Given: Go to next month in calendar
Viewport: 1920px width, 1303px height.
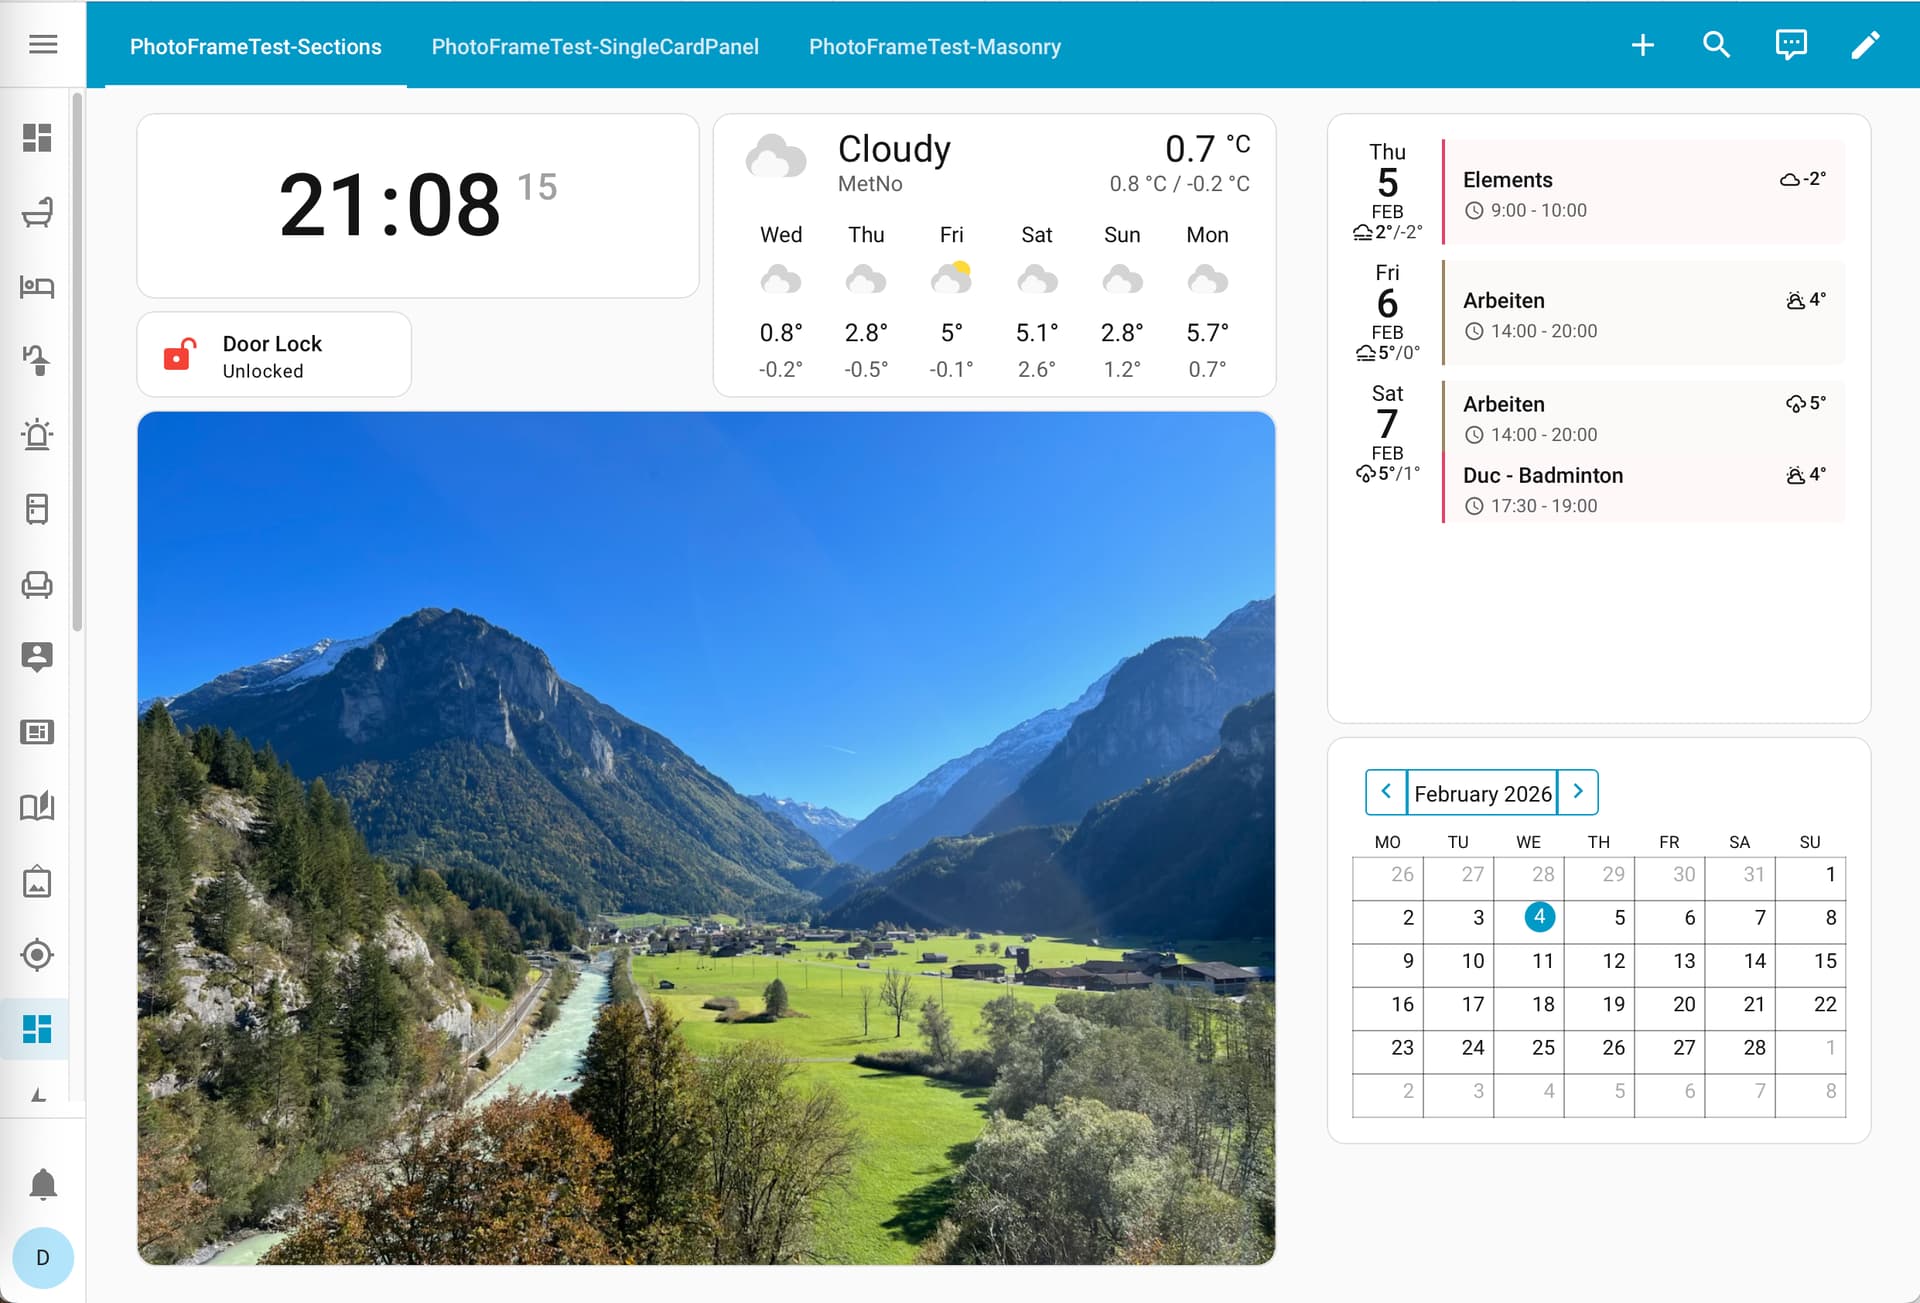Looking at the screenshot, I should point(1578,792).
